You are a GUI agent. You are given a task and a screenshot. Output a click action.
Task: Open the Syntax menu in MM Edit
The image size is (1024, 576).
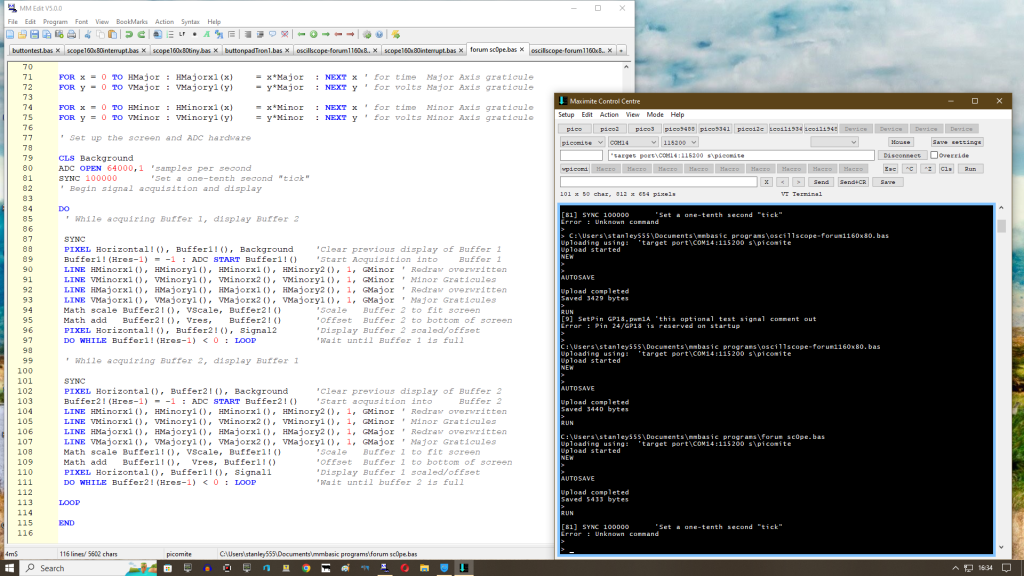coord(189,21)
